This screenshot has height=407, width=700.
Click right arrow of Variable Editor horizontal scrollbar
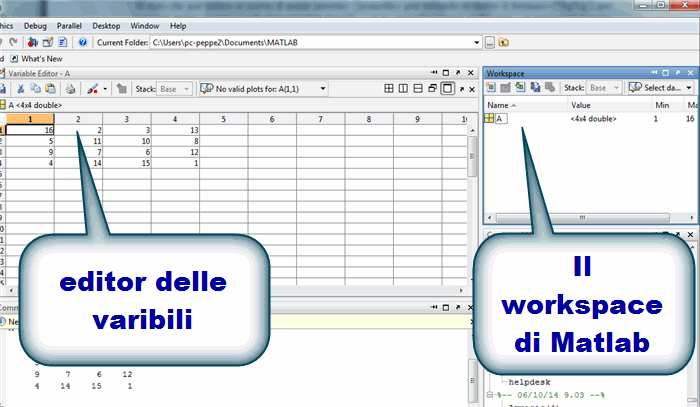pos(461,290)
